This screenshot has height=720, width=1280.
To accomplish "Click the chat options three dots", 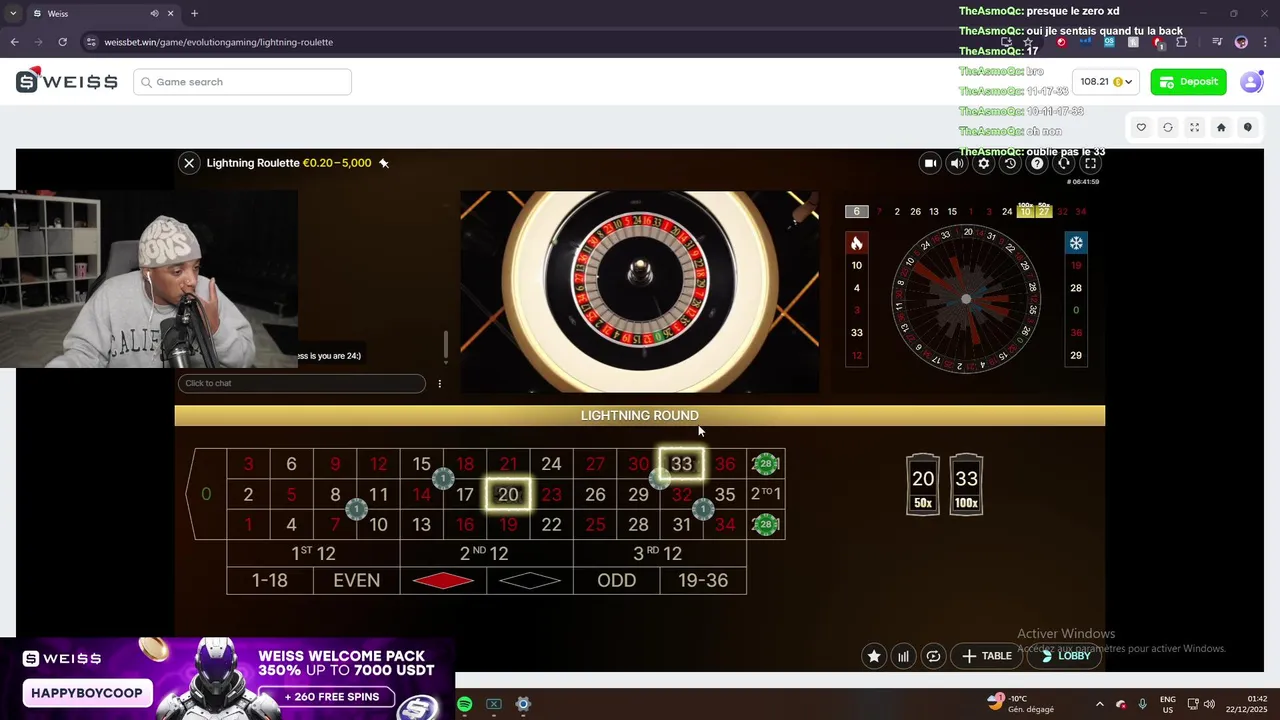I will (439, 384).
